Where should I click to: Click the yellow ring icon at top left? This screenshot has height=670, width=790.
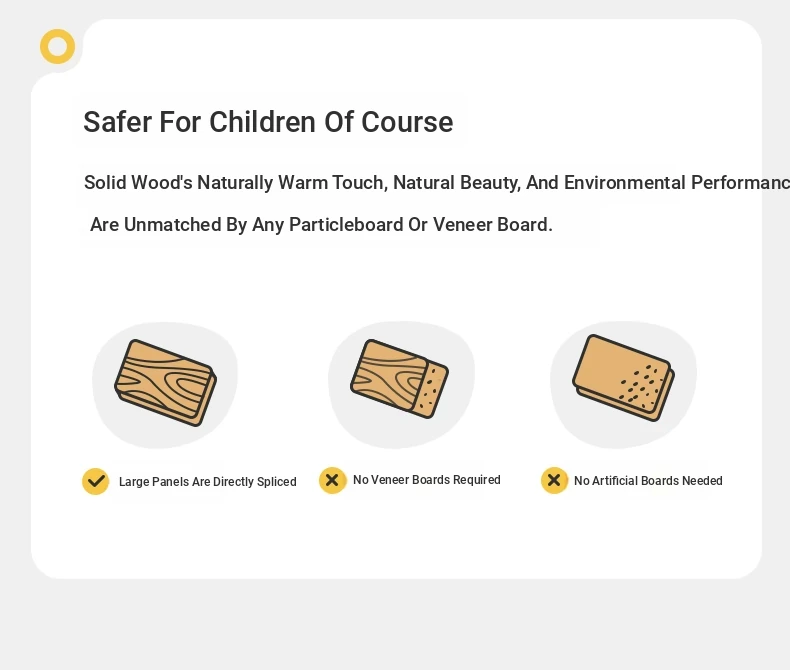pyautogui.click(x=57, y=46)
